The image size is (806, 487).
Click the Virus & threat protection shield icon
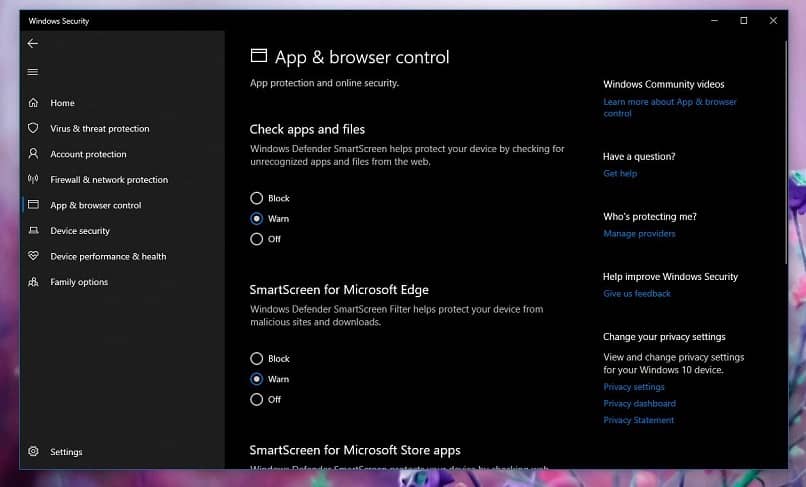(33, 129)
